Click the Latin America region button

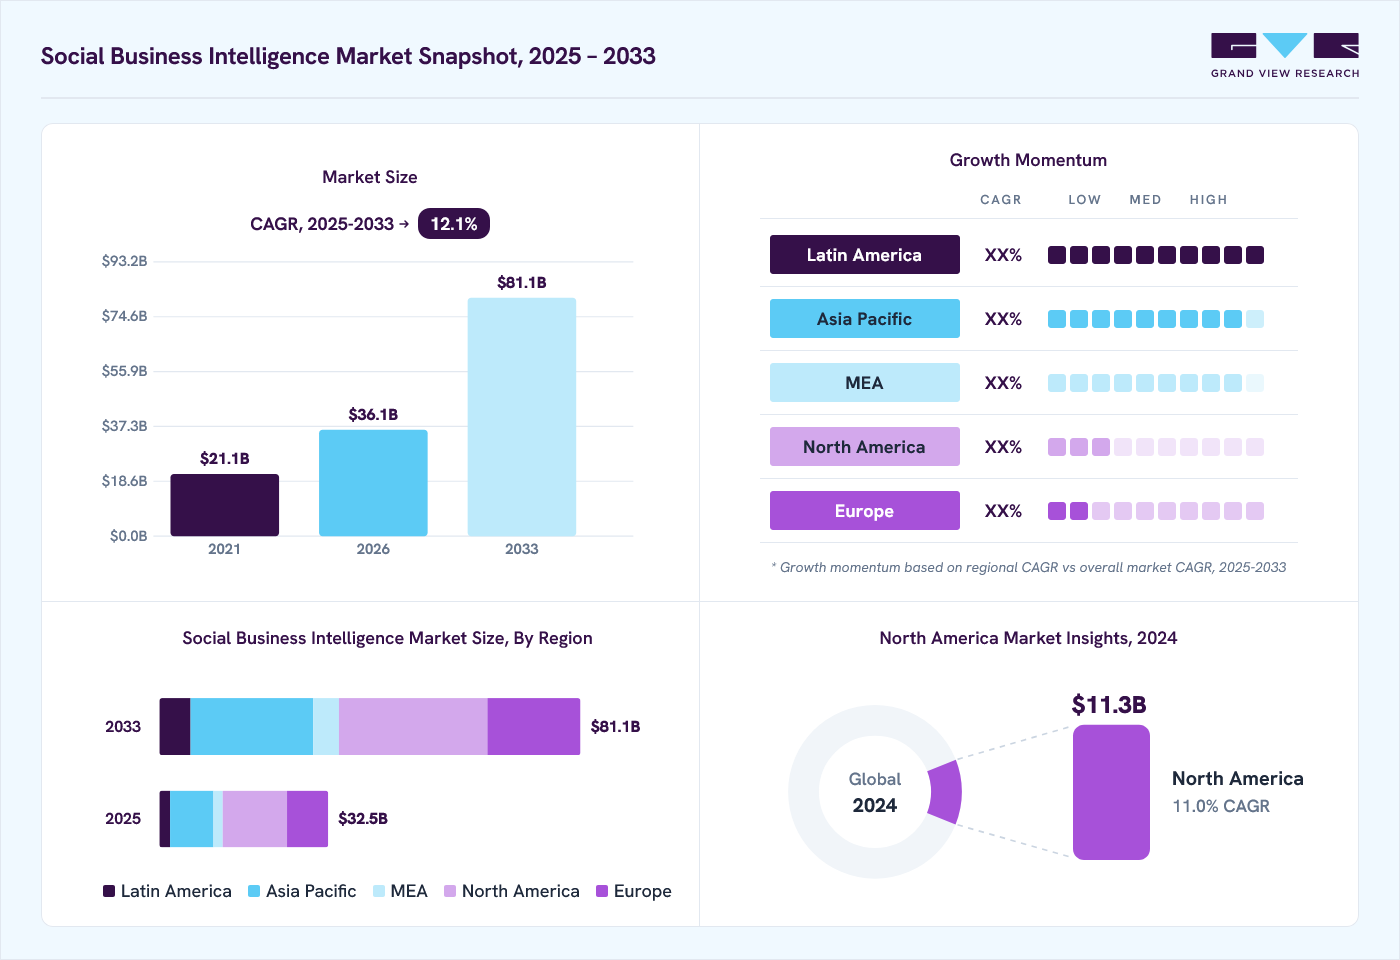pos(865,255)
